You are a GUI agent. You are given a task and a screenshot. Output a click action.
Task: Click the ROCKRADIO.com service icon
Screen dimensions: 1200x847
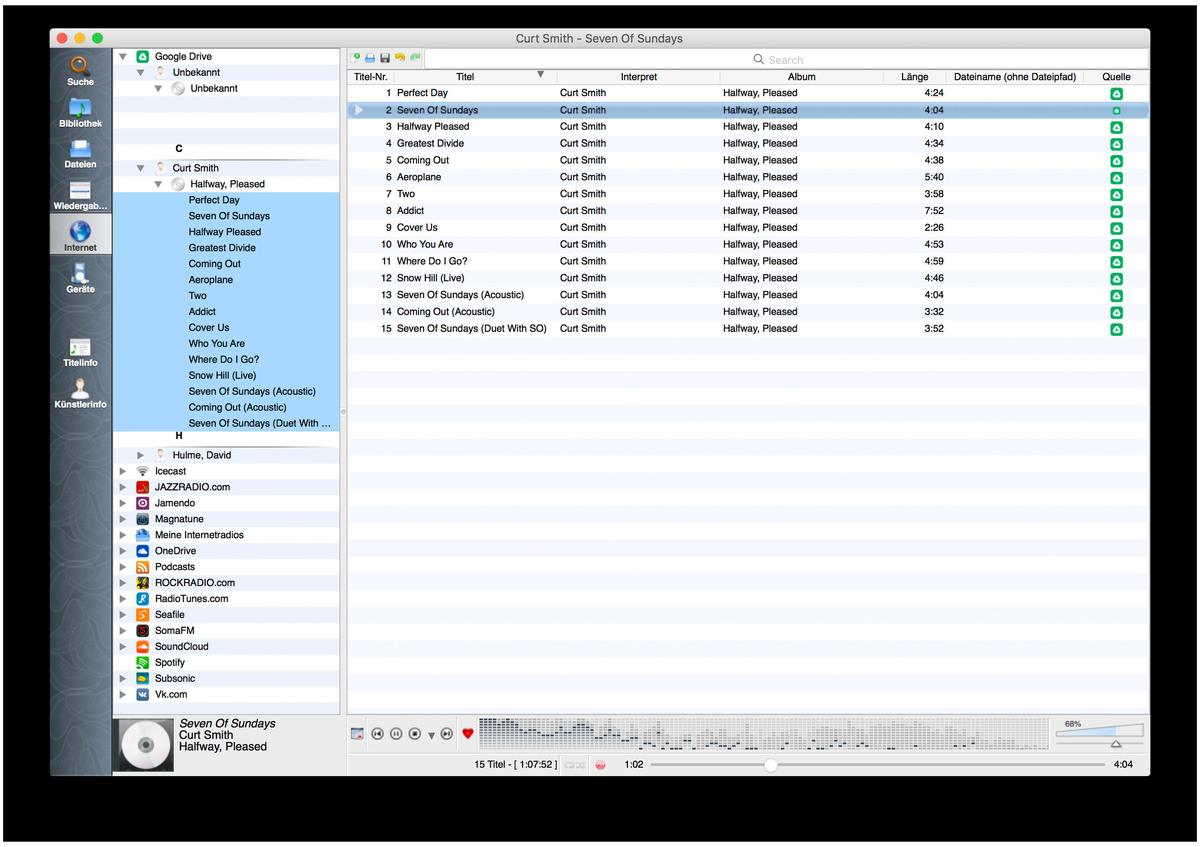(x=142, y=583)
